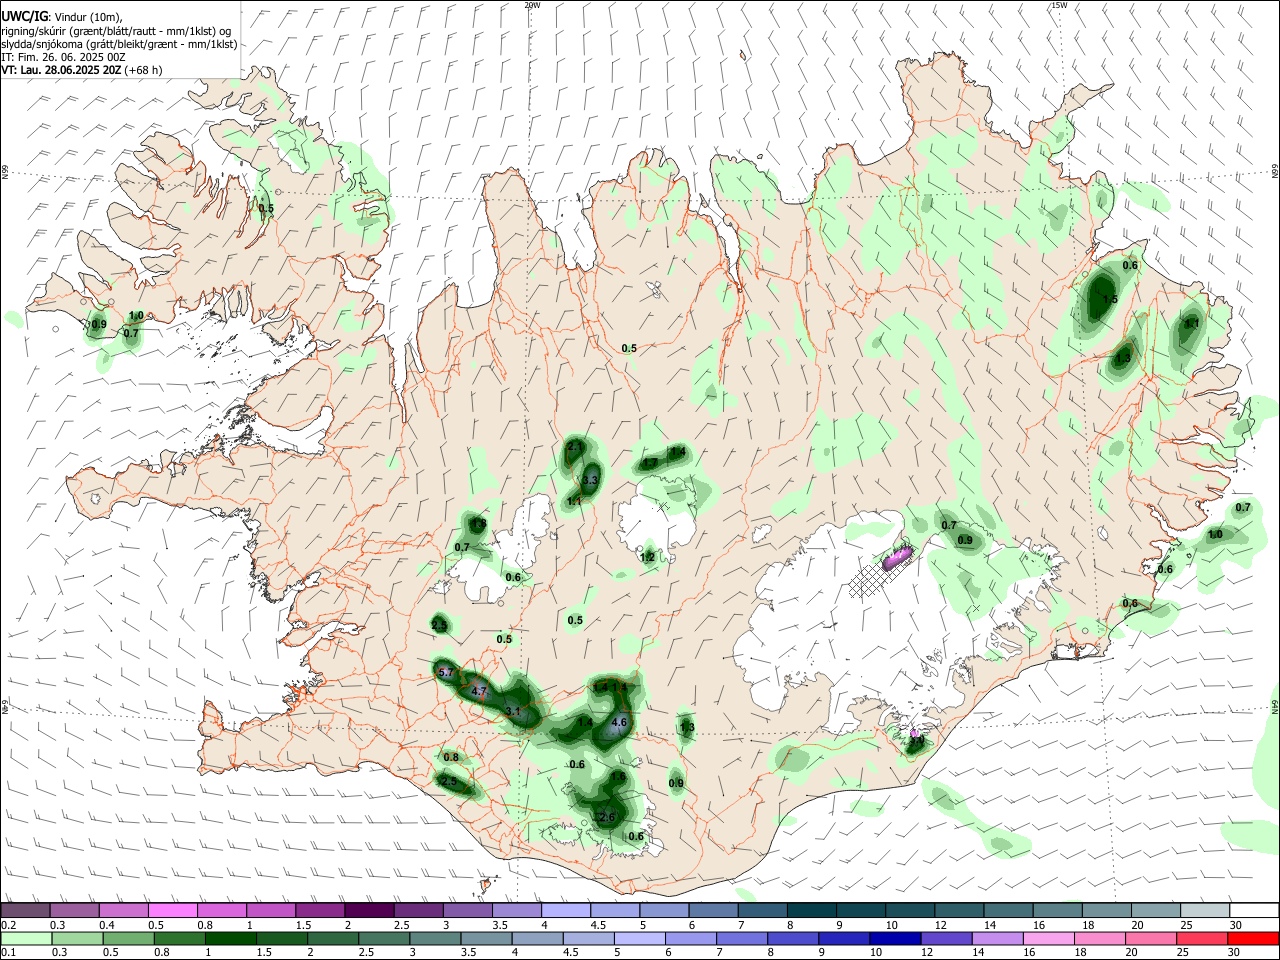Select the 4.7 precipitation label
Image resolution: width=1280 pixels, height=960 pixels.
(478, 691)
